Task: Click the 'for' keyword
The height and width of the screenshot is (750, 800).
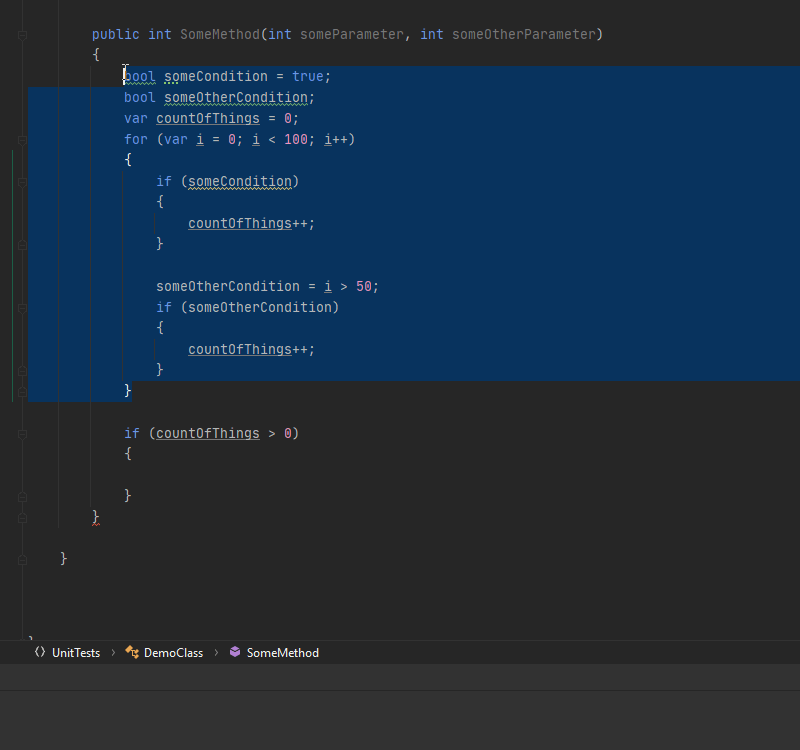Action: click(136, 139)
